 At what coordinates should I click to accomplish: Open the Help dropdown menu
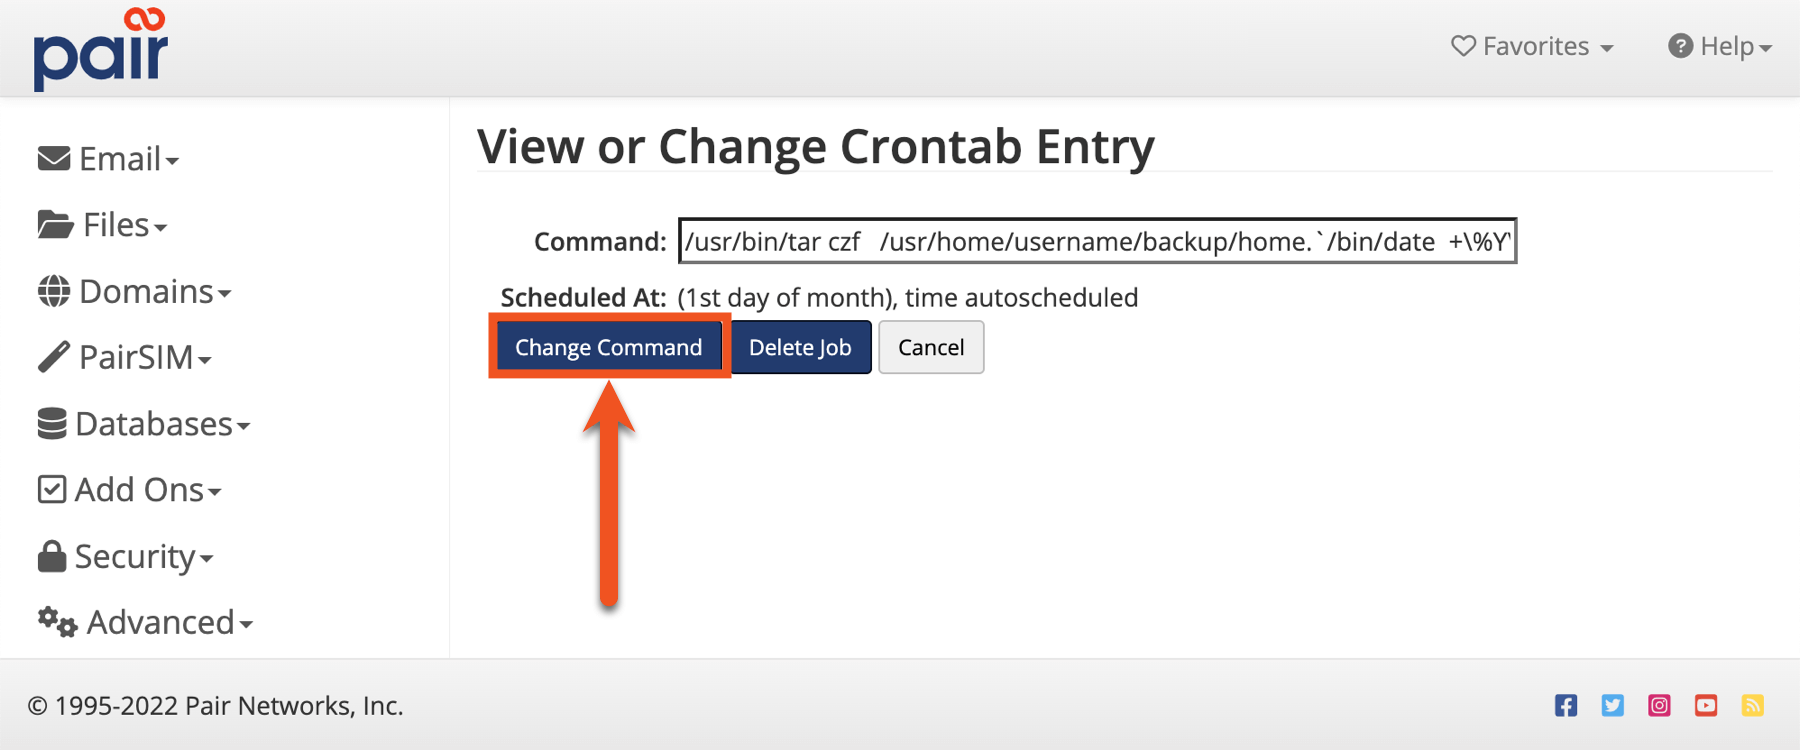pyautogui.click(x=1720, y=47)
